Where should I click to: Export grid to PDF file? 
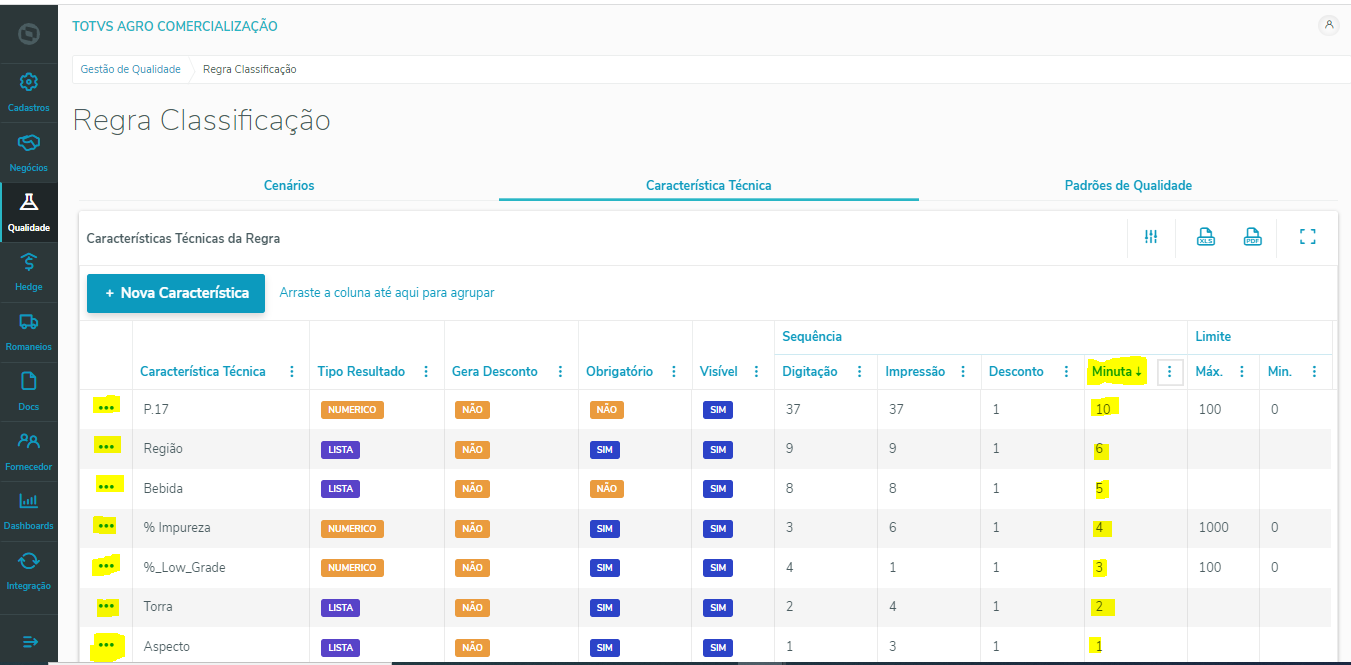point(1252,237)
